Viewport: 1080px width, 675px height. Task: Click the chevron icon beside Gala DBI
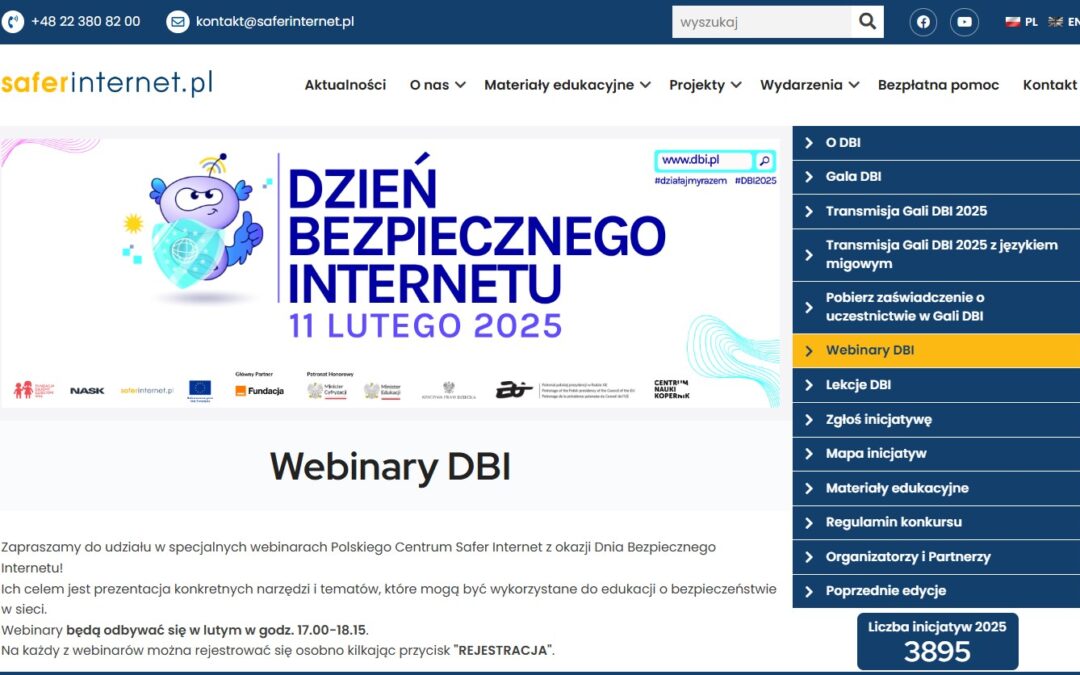(809, 177)
